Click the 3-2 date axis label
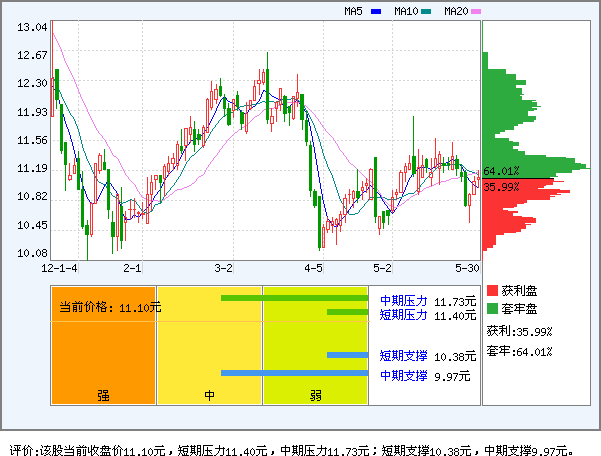This screenshot has height=456, width=601. tap(223, 268)
